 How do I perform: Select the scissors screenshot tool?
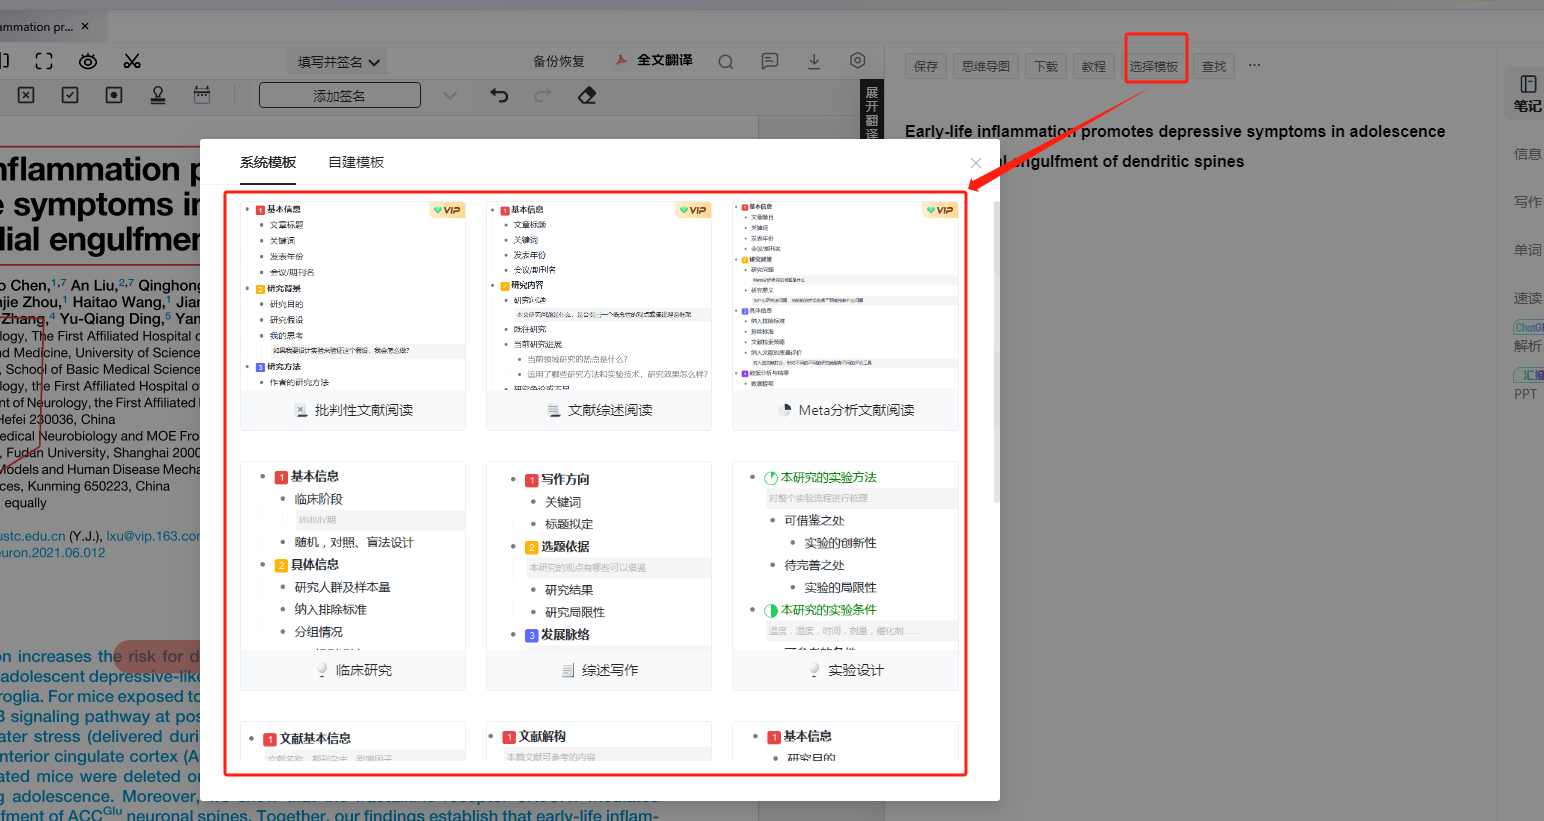pos(132,61)
